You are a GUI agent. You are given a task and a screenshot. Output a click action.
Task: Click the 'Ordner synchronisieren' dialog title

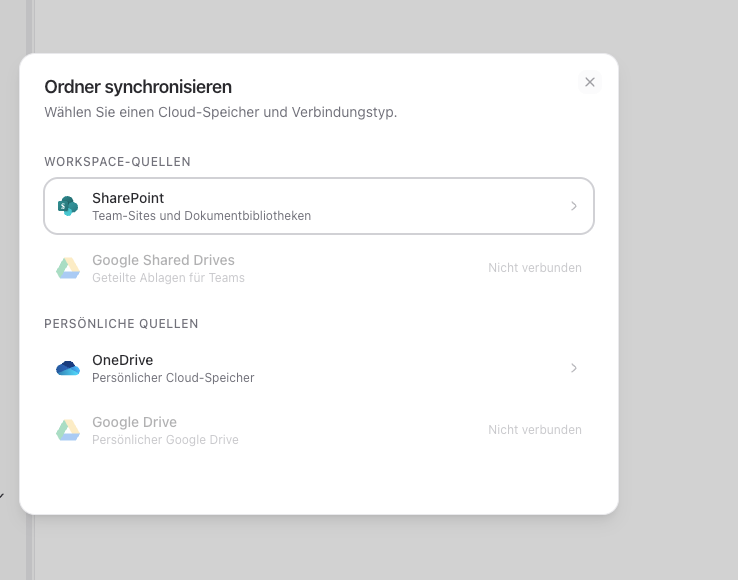(138, 87)
